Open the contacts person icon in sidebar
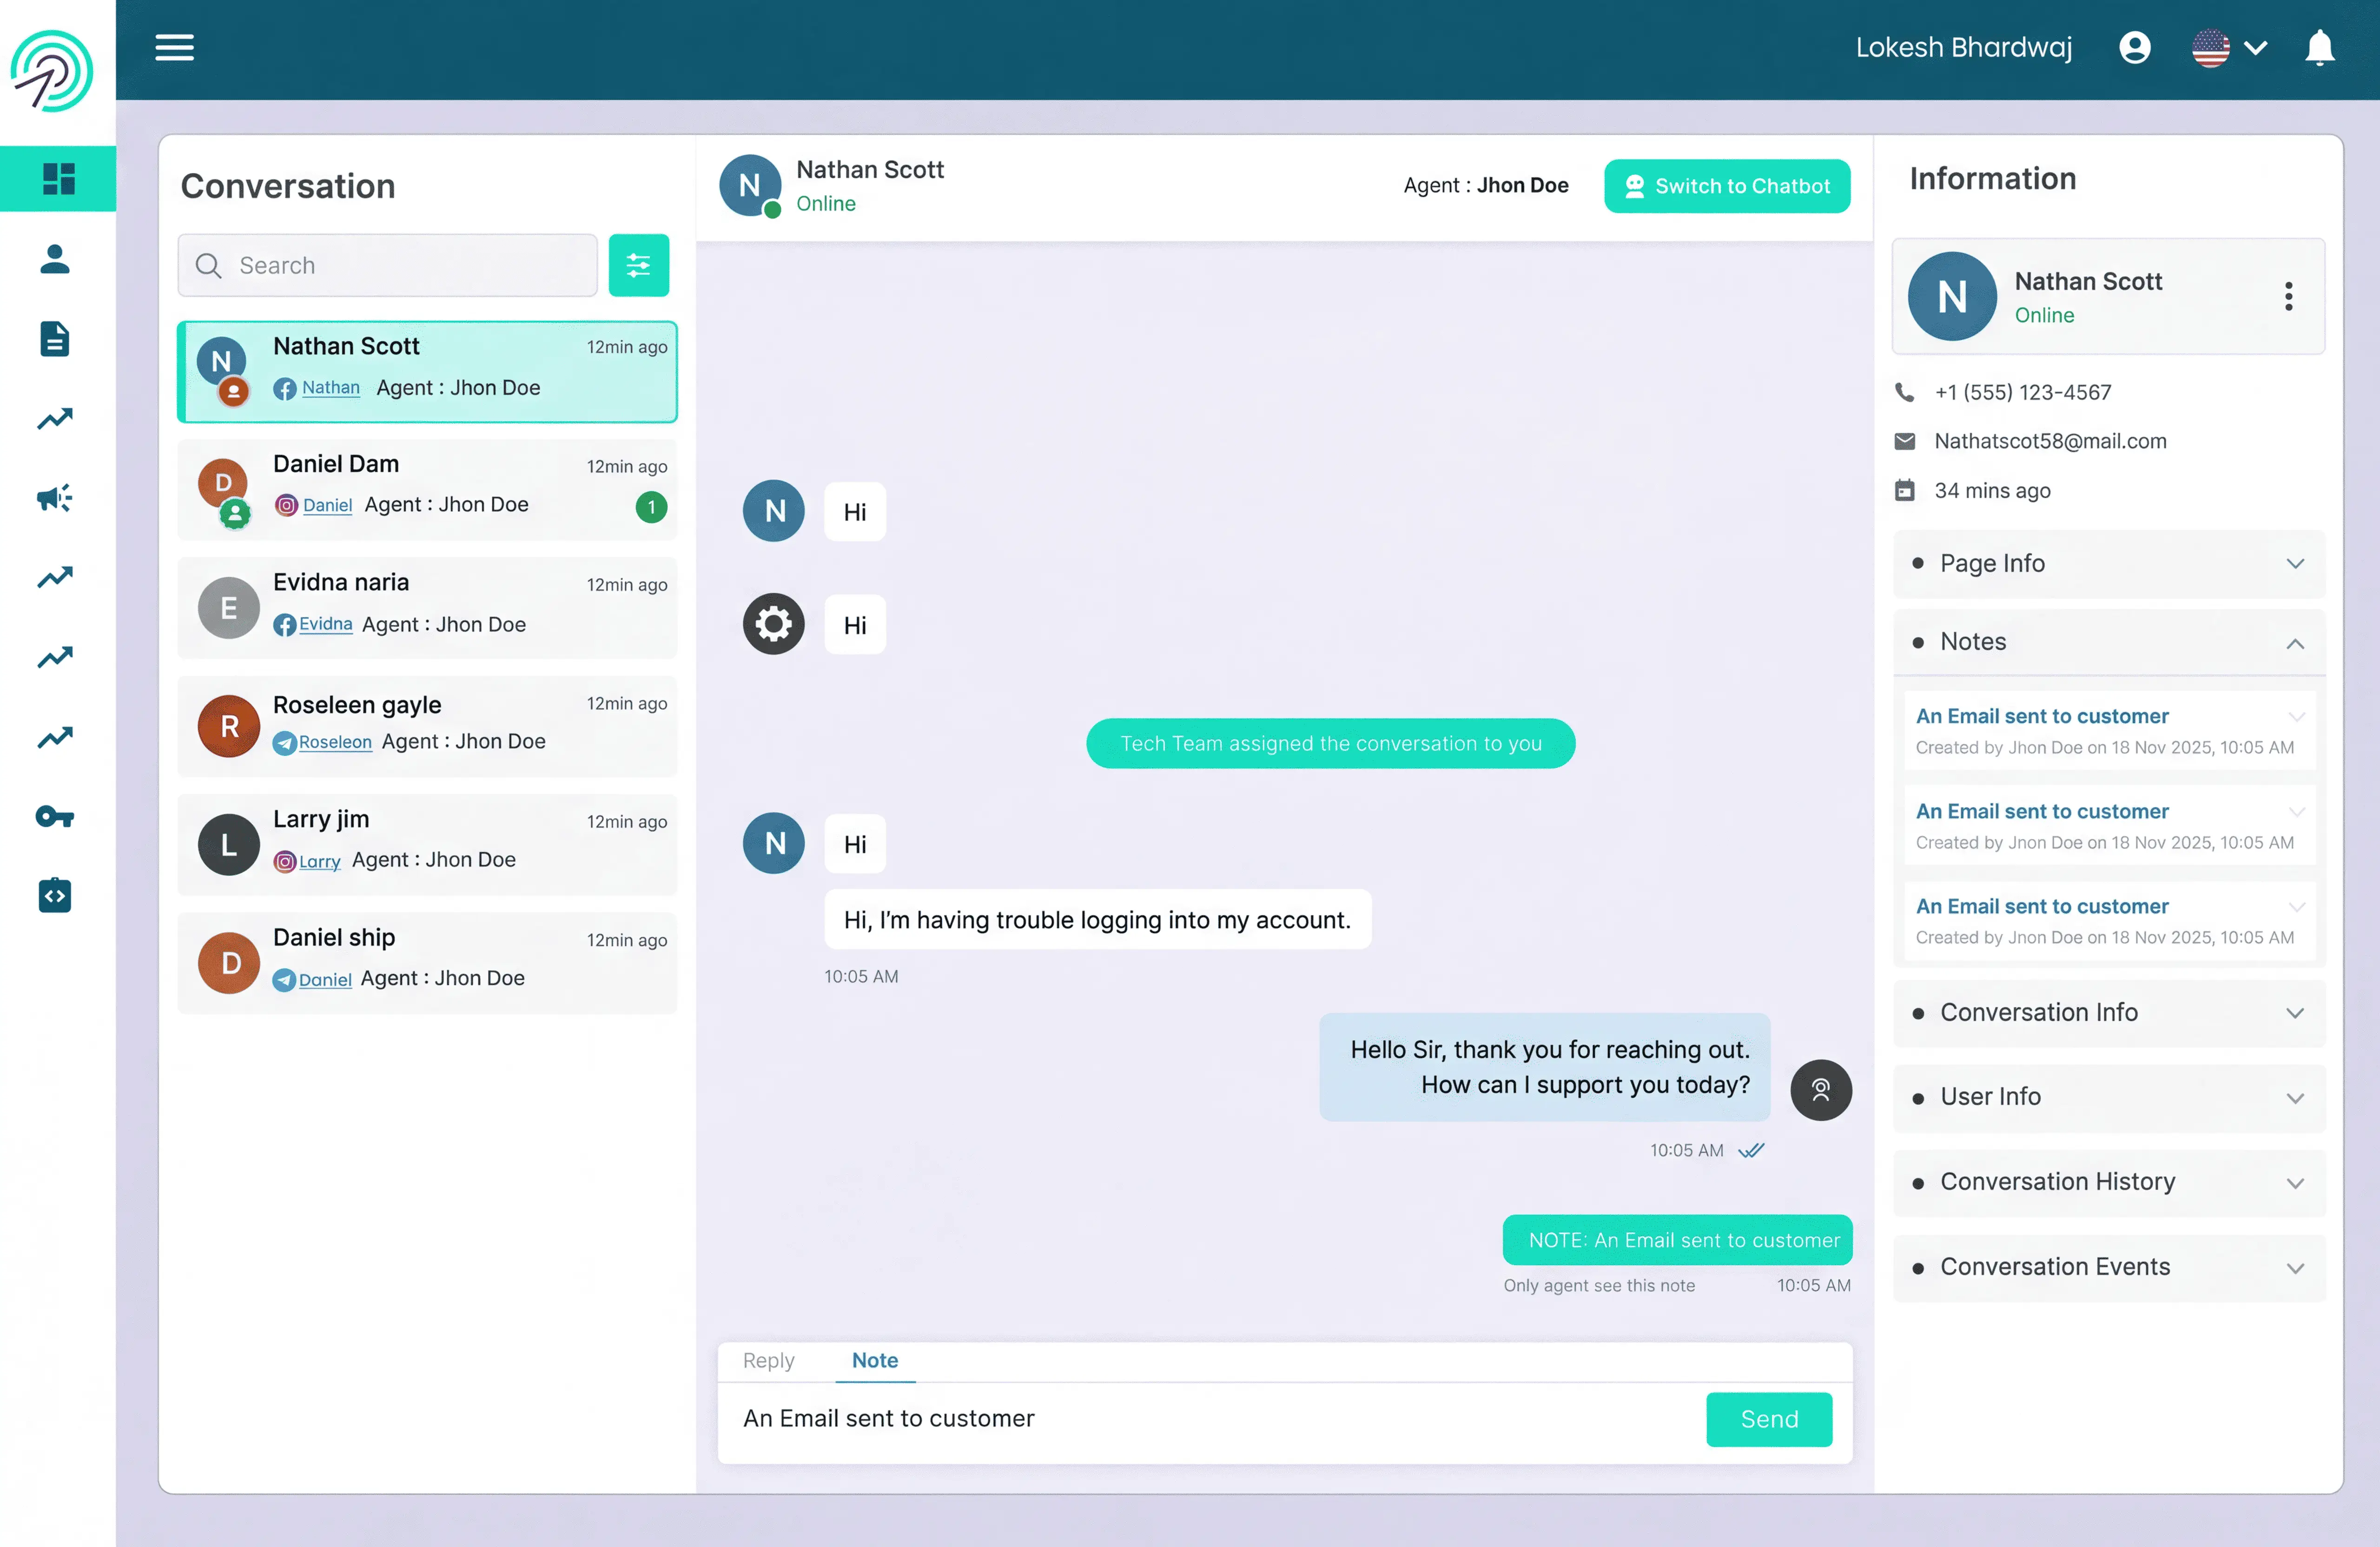2380x1547 pixels. [55, 259]
